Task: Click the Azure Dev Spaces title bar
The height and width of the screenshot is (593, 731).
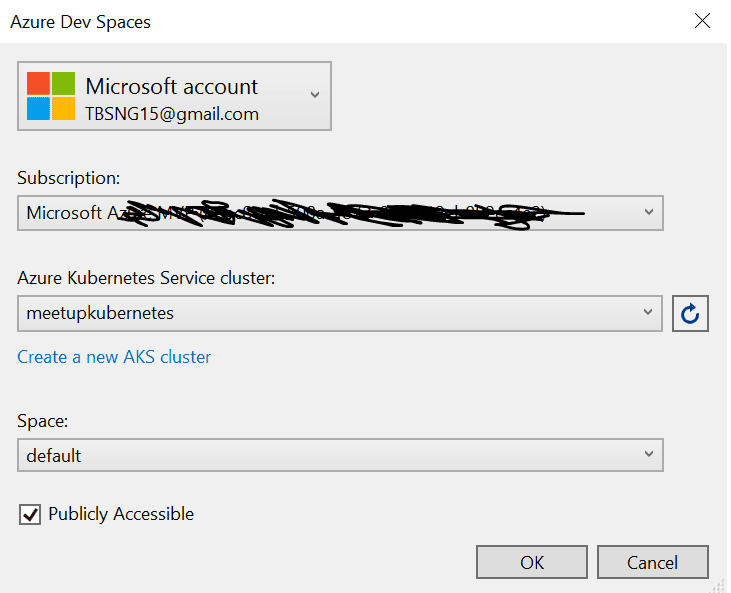Action: pyautogui.click(x=300, y=21)
